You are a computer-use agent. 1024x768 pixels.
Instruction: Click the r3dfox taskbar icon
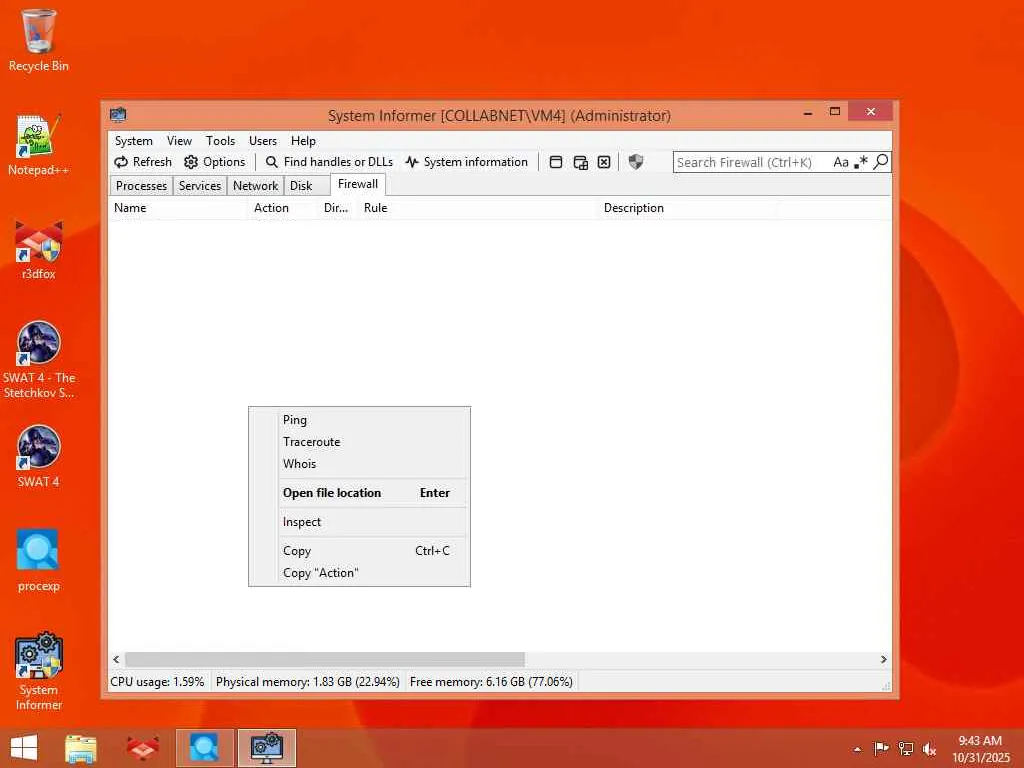[142, 748]
